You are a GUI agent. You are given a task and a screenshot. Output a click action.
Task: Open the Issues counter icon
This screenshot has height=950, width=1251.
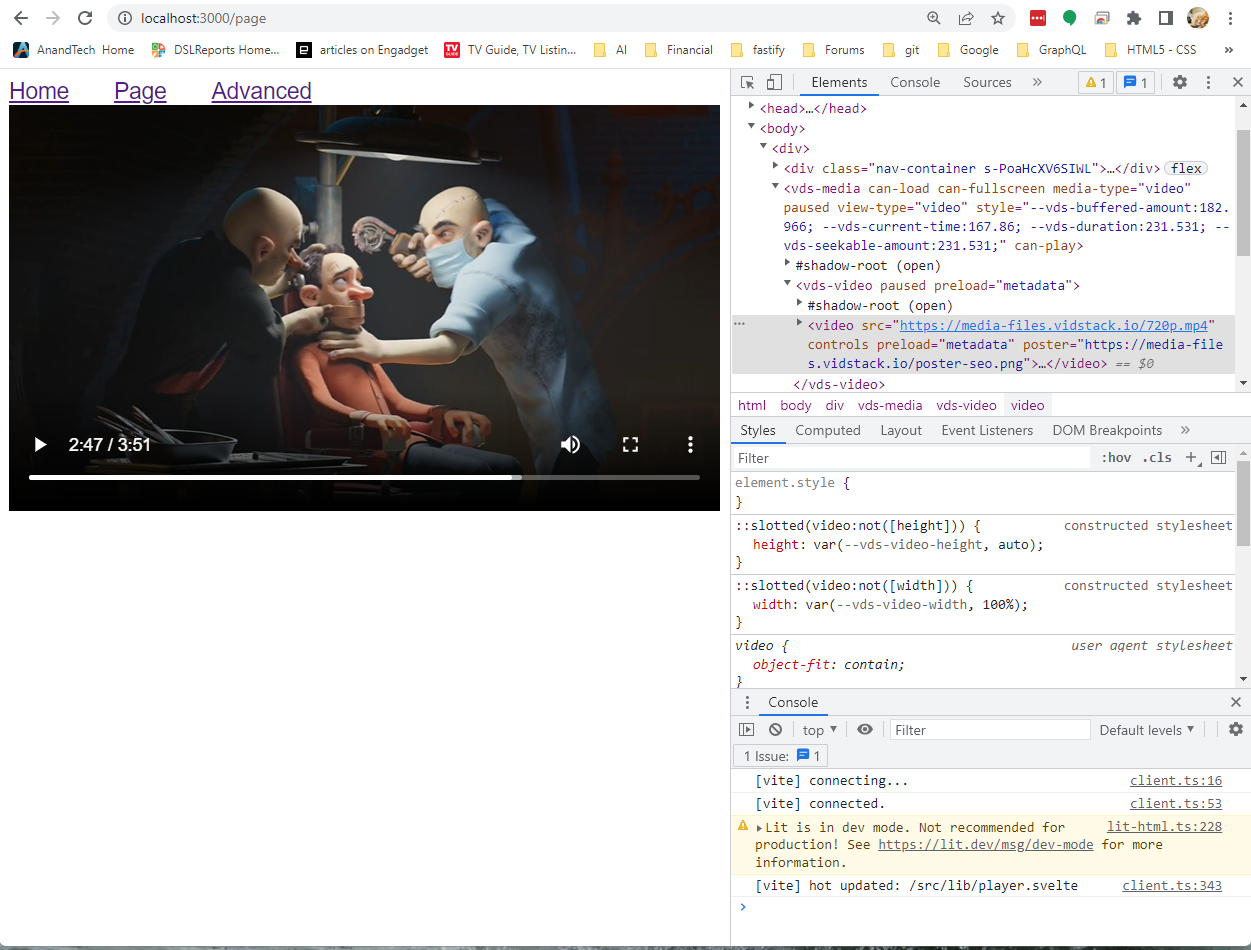(1134, 82)
